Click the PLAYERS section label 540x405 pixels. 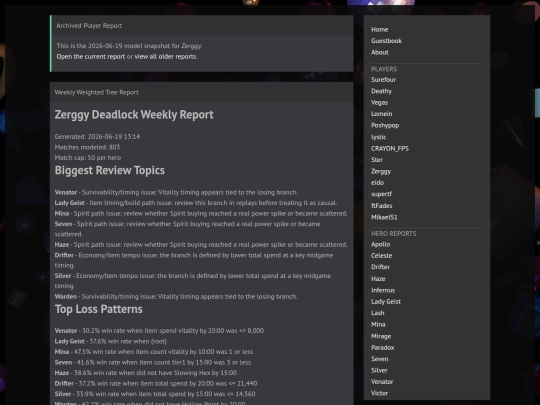pyautogui.click(x=384, y=69)
